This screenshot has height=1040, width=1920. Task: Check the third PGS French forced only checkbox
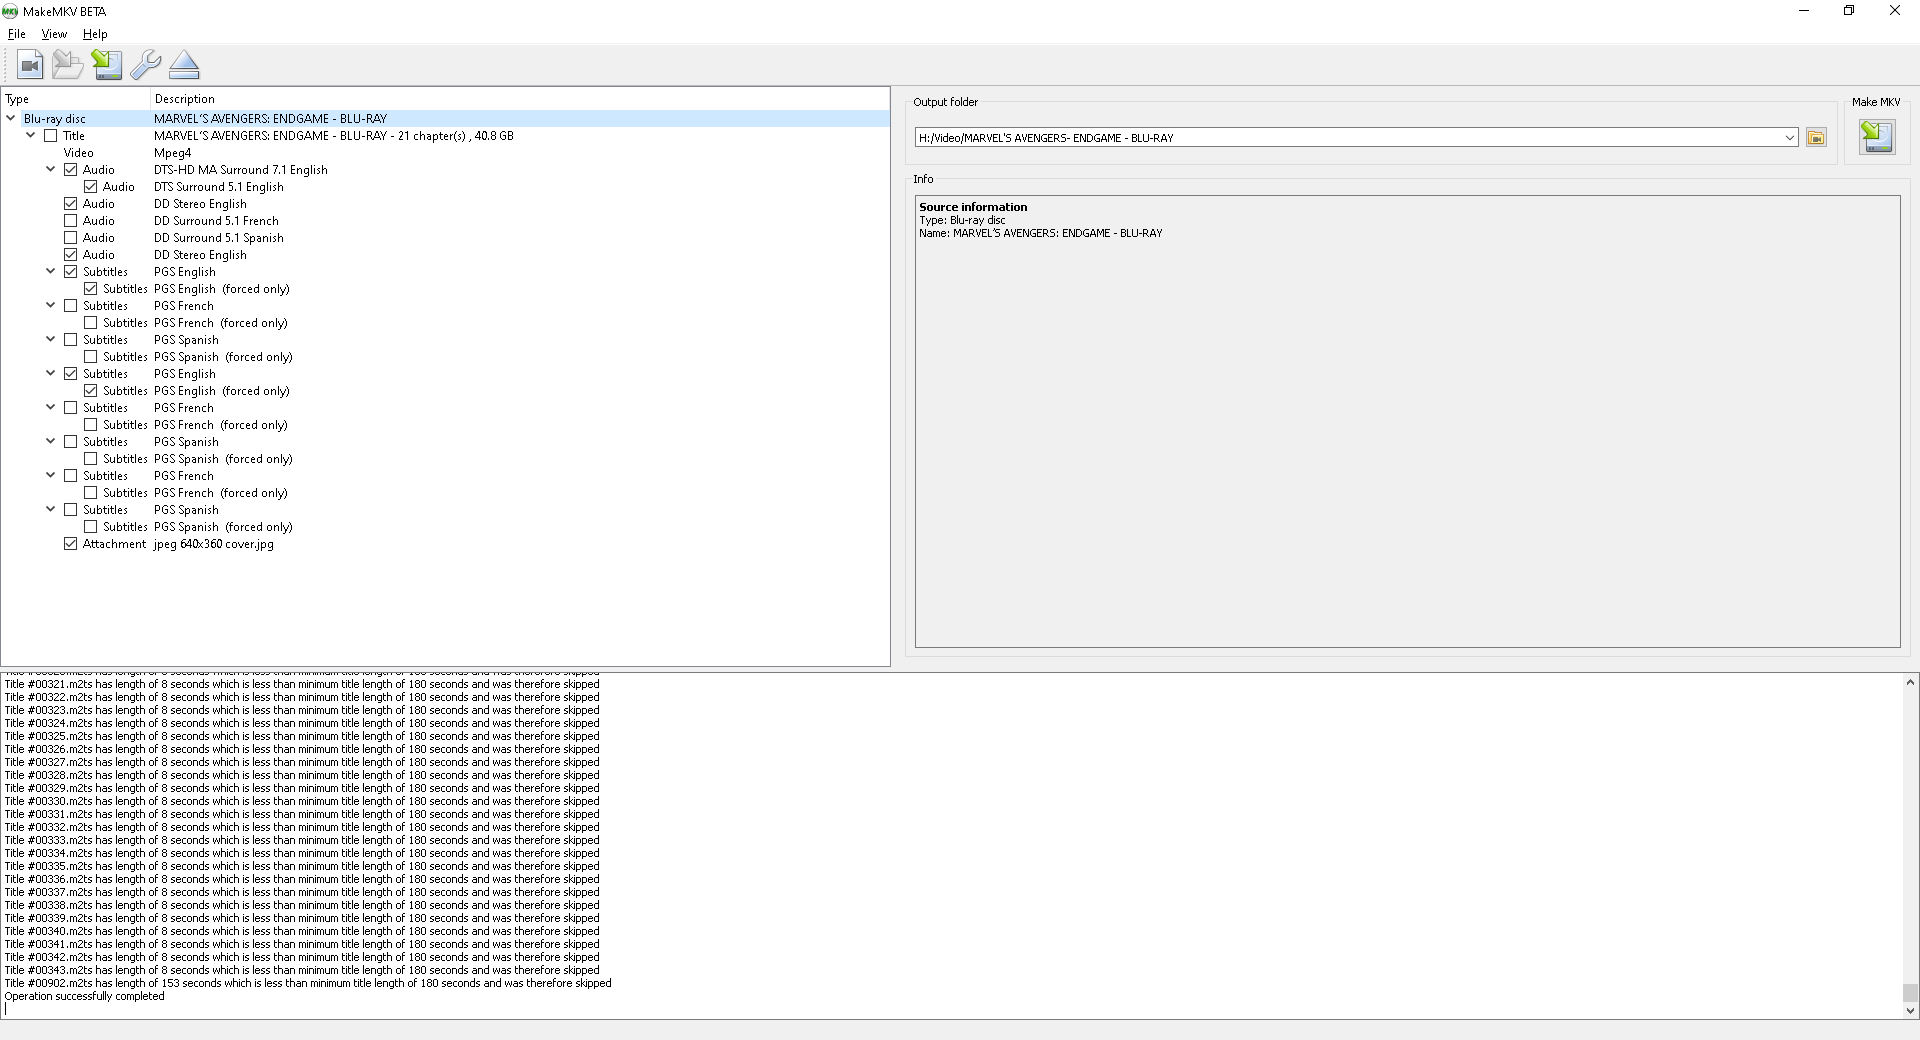click(91, 493)
